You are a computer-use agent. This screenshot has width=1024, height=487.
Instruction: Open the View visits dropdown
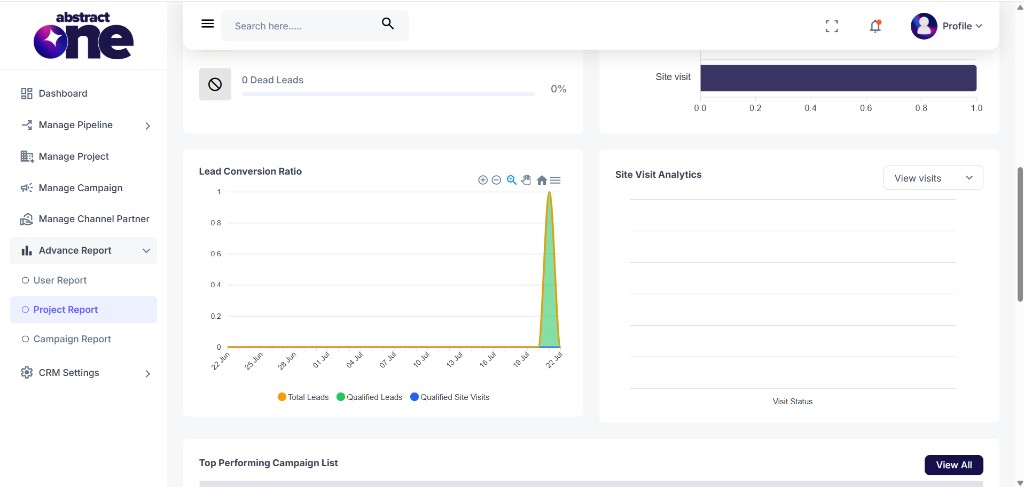click(x=933, y=178)
